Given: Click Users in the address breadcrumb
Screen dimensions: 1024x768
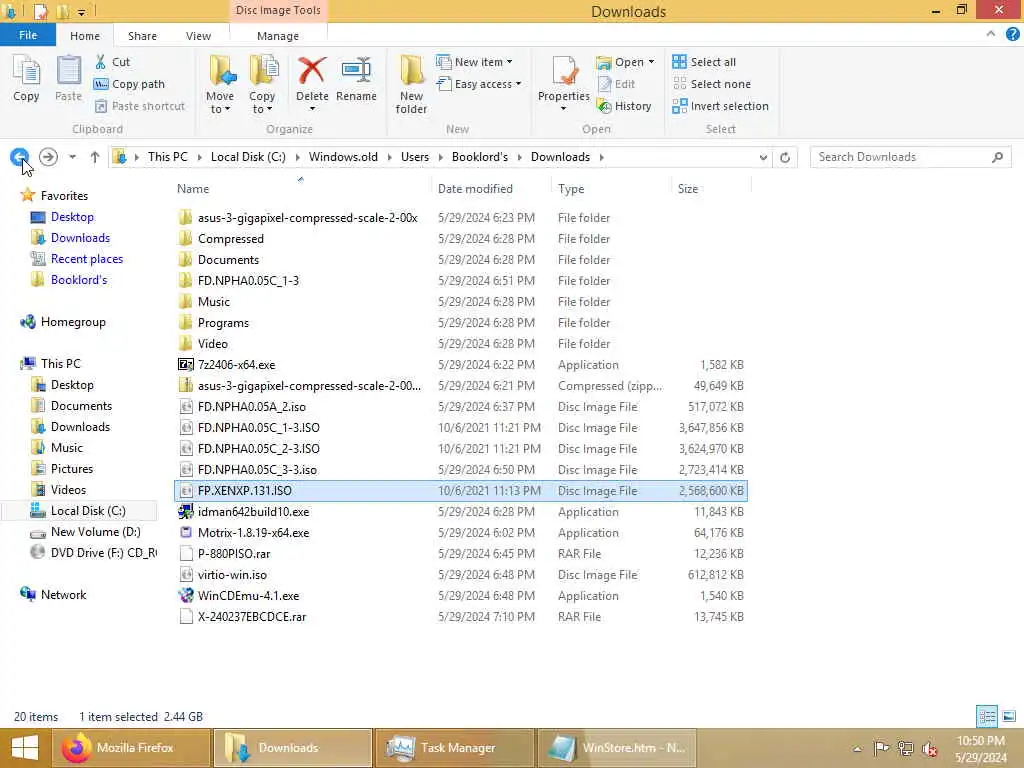Looking at the screenshot, I should (415, 157).
